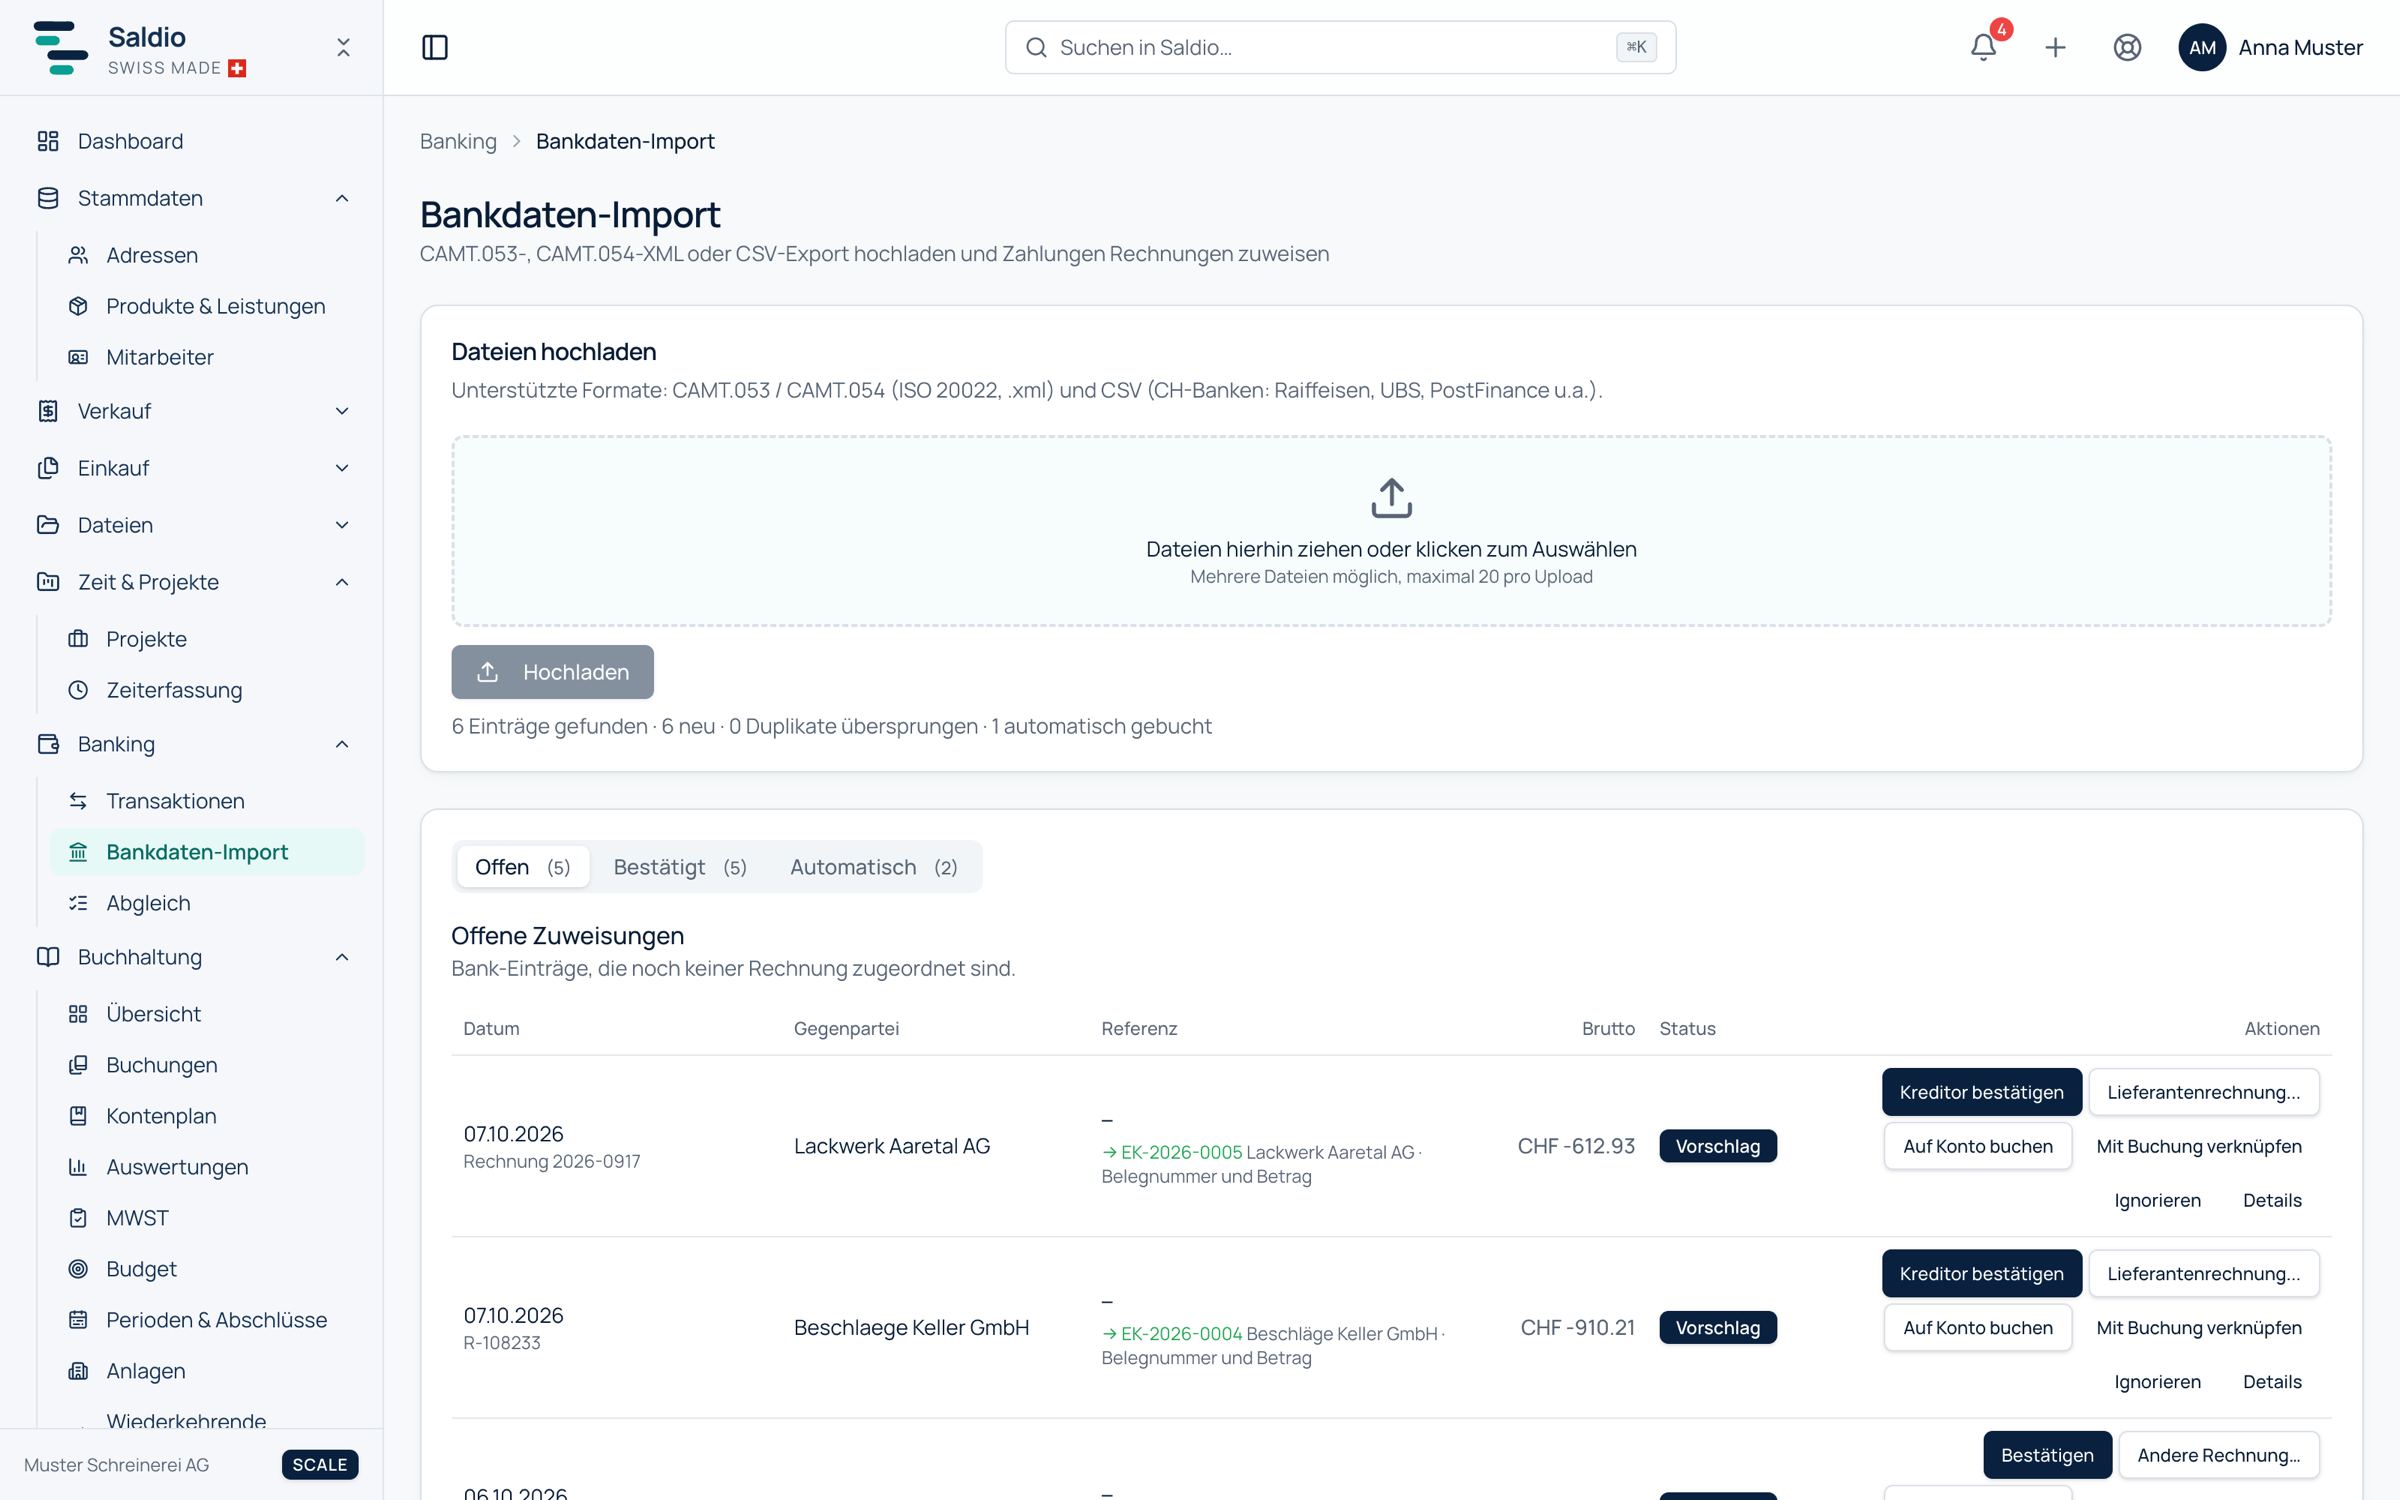Viewport: 2400px width, 1500px height.
Task: Open the workspace switcher chevrons
Action: click(343, 47)
